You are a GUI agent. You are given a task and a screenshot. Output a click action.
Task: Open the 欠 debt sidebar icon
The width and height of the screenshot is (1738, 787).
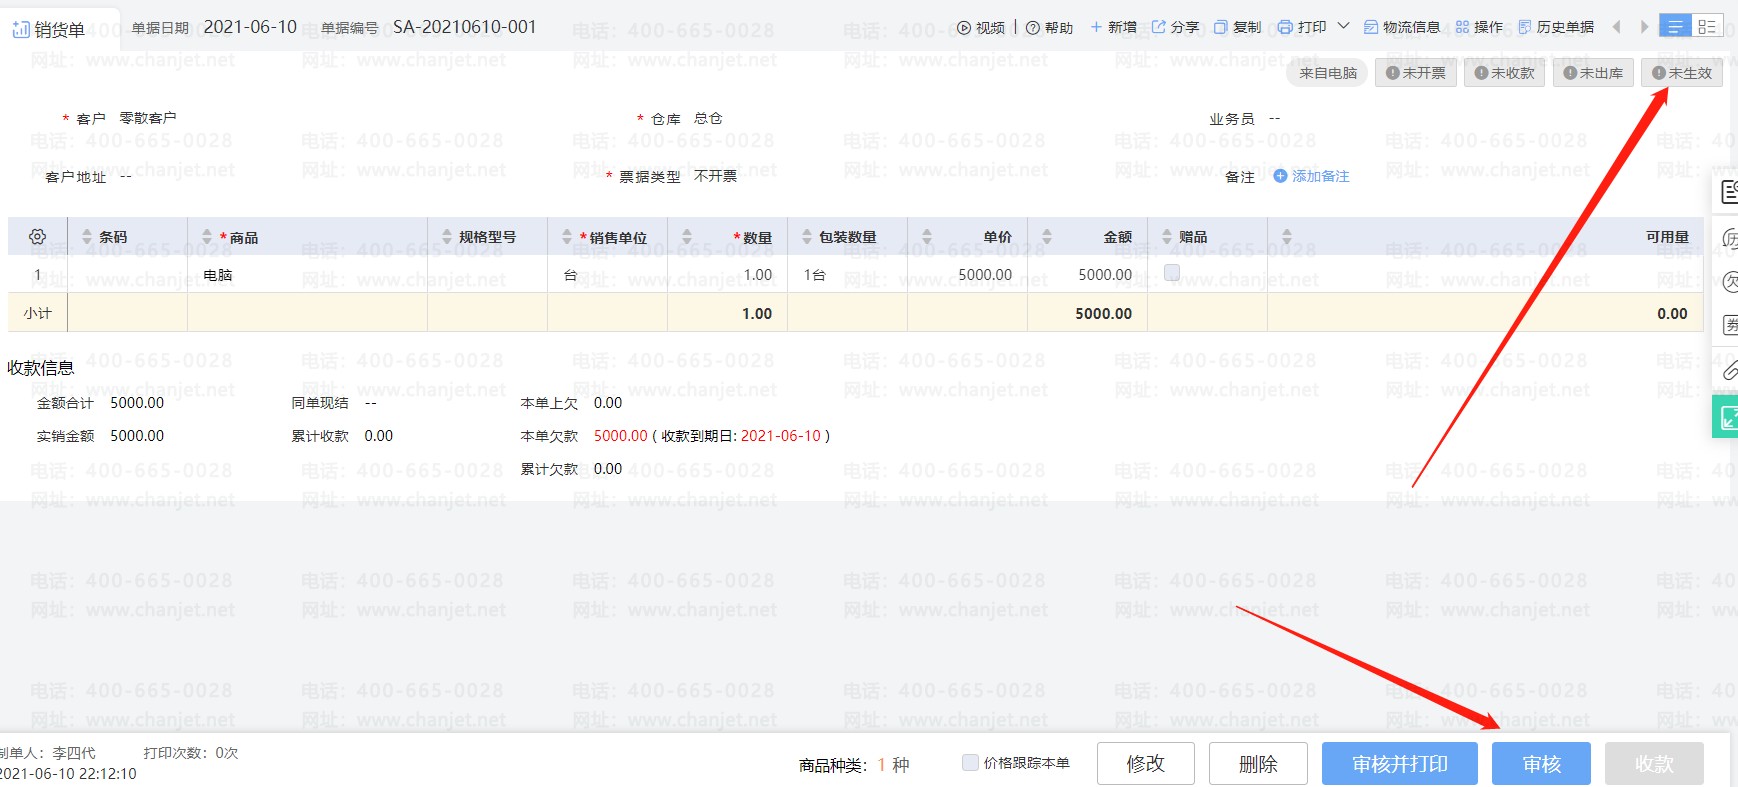(x=1729, y=283)
